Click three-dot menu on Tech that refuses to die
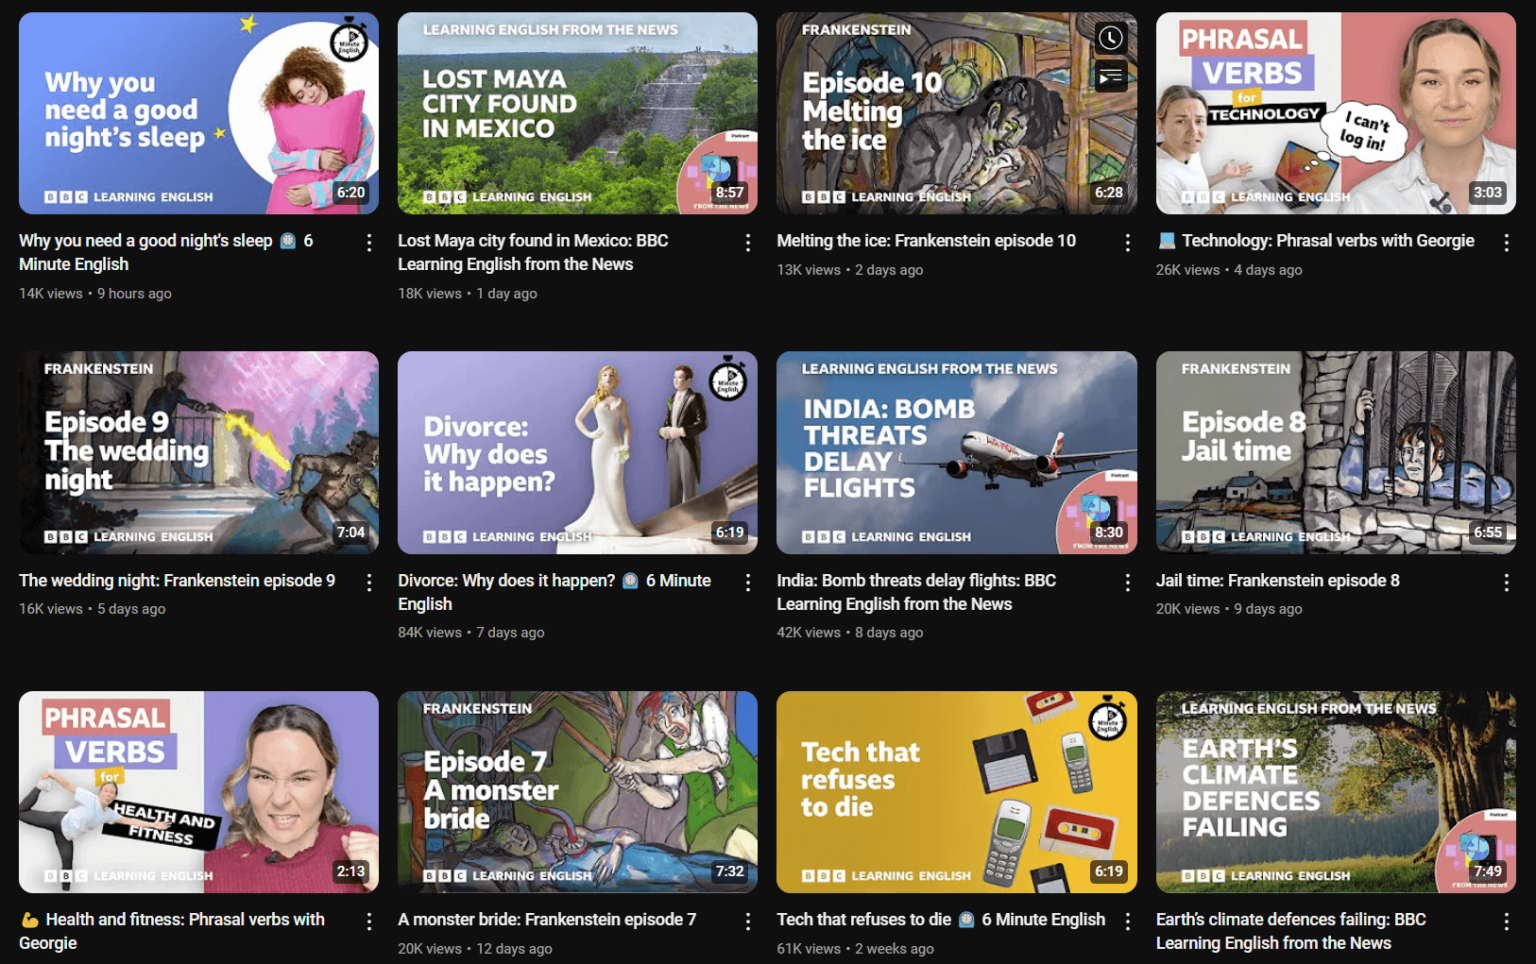The height and width of the screenshot is (964, 1536). tap(1127, 921)
